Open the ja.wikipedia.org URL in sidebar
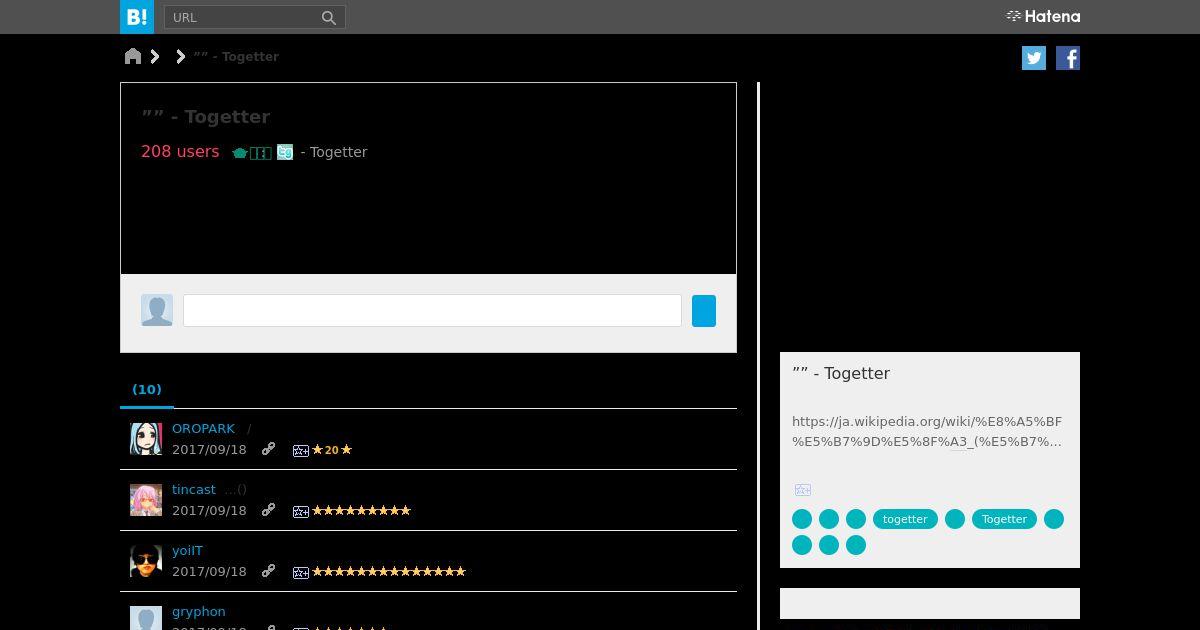This screenshot has height=630, width=1200. click(x=927, y=431)
